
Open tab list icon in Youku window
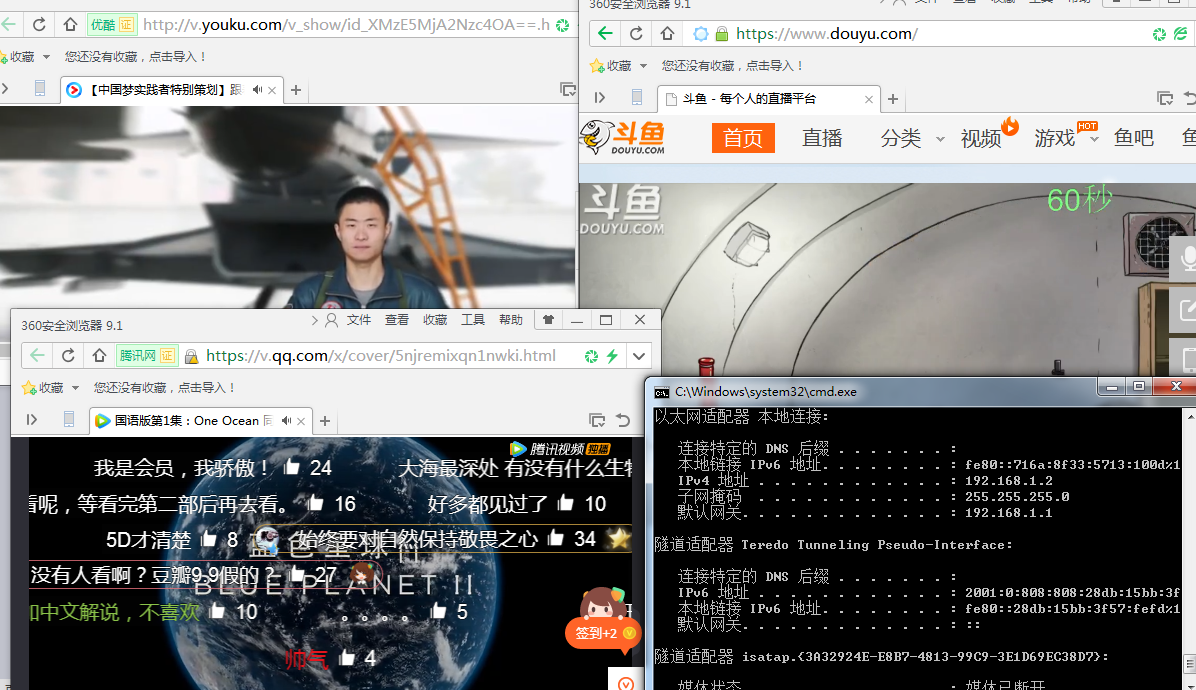click(x=567, y=90)
